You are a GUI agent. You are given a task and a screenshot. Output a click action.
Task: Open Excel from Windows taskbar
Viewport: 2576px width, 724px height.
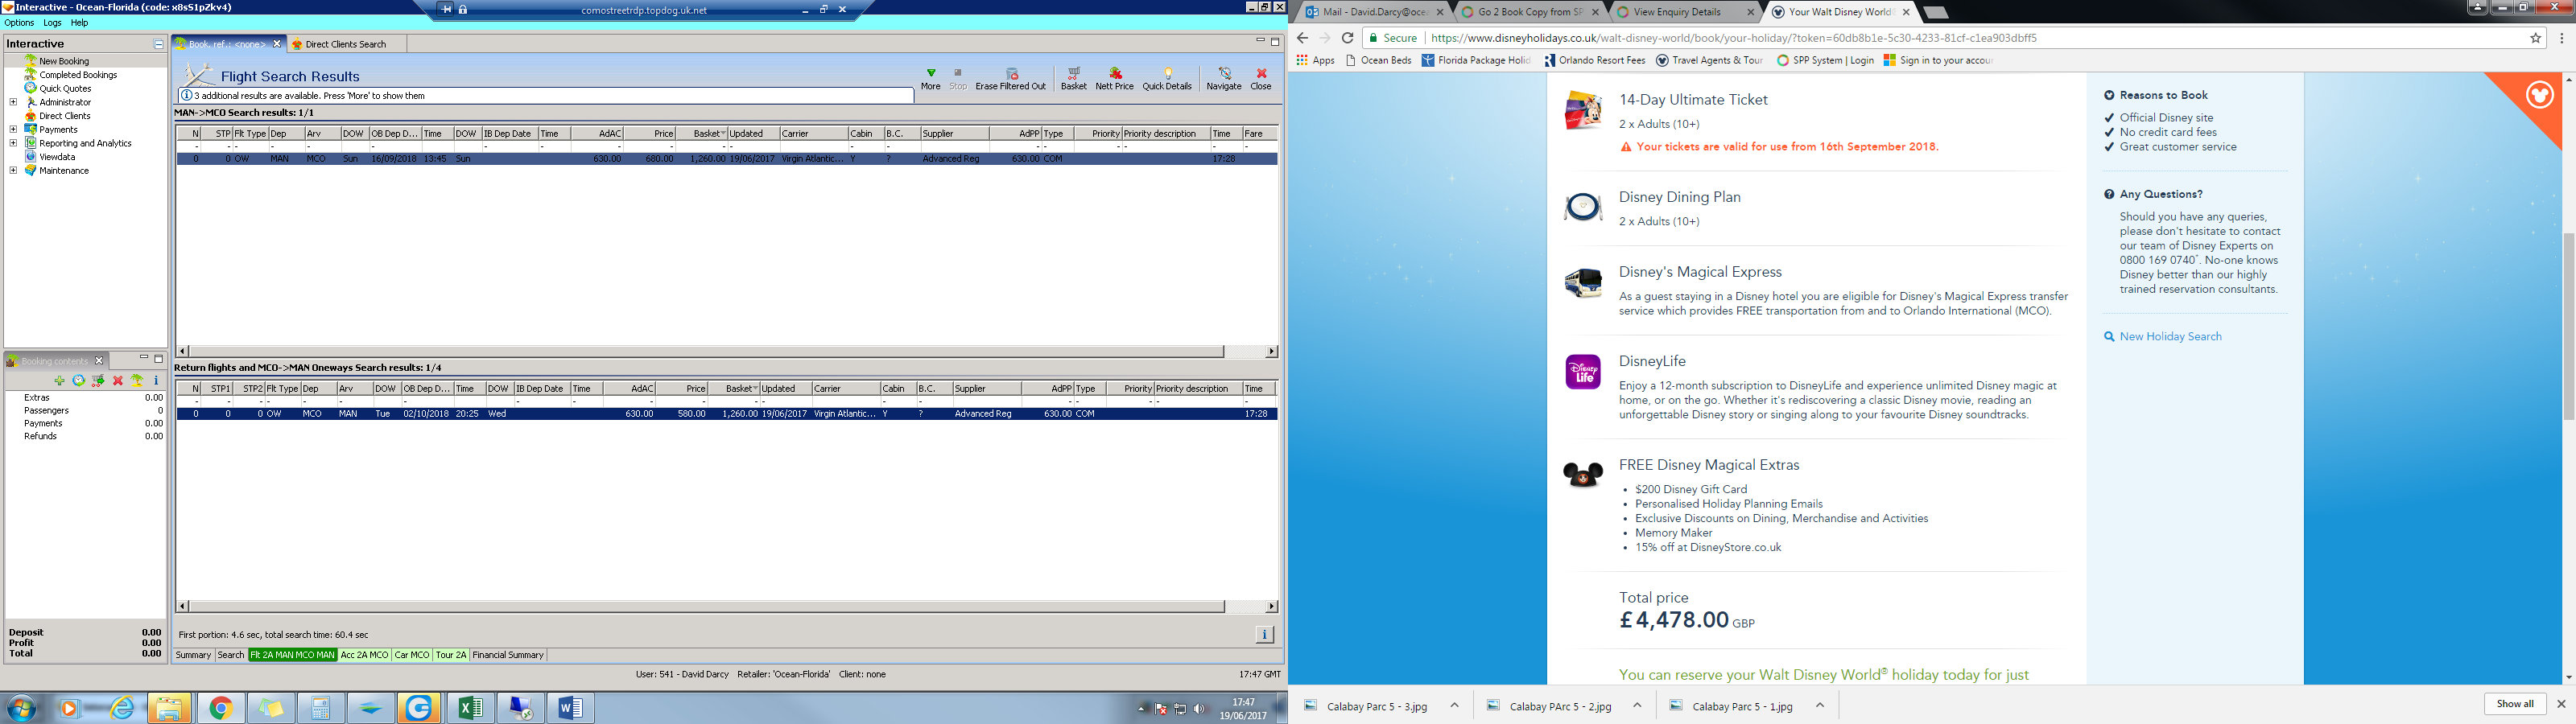coord(470,709)
